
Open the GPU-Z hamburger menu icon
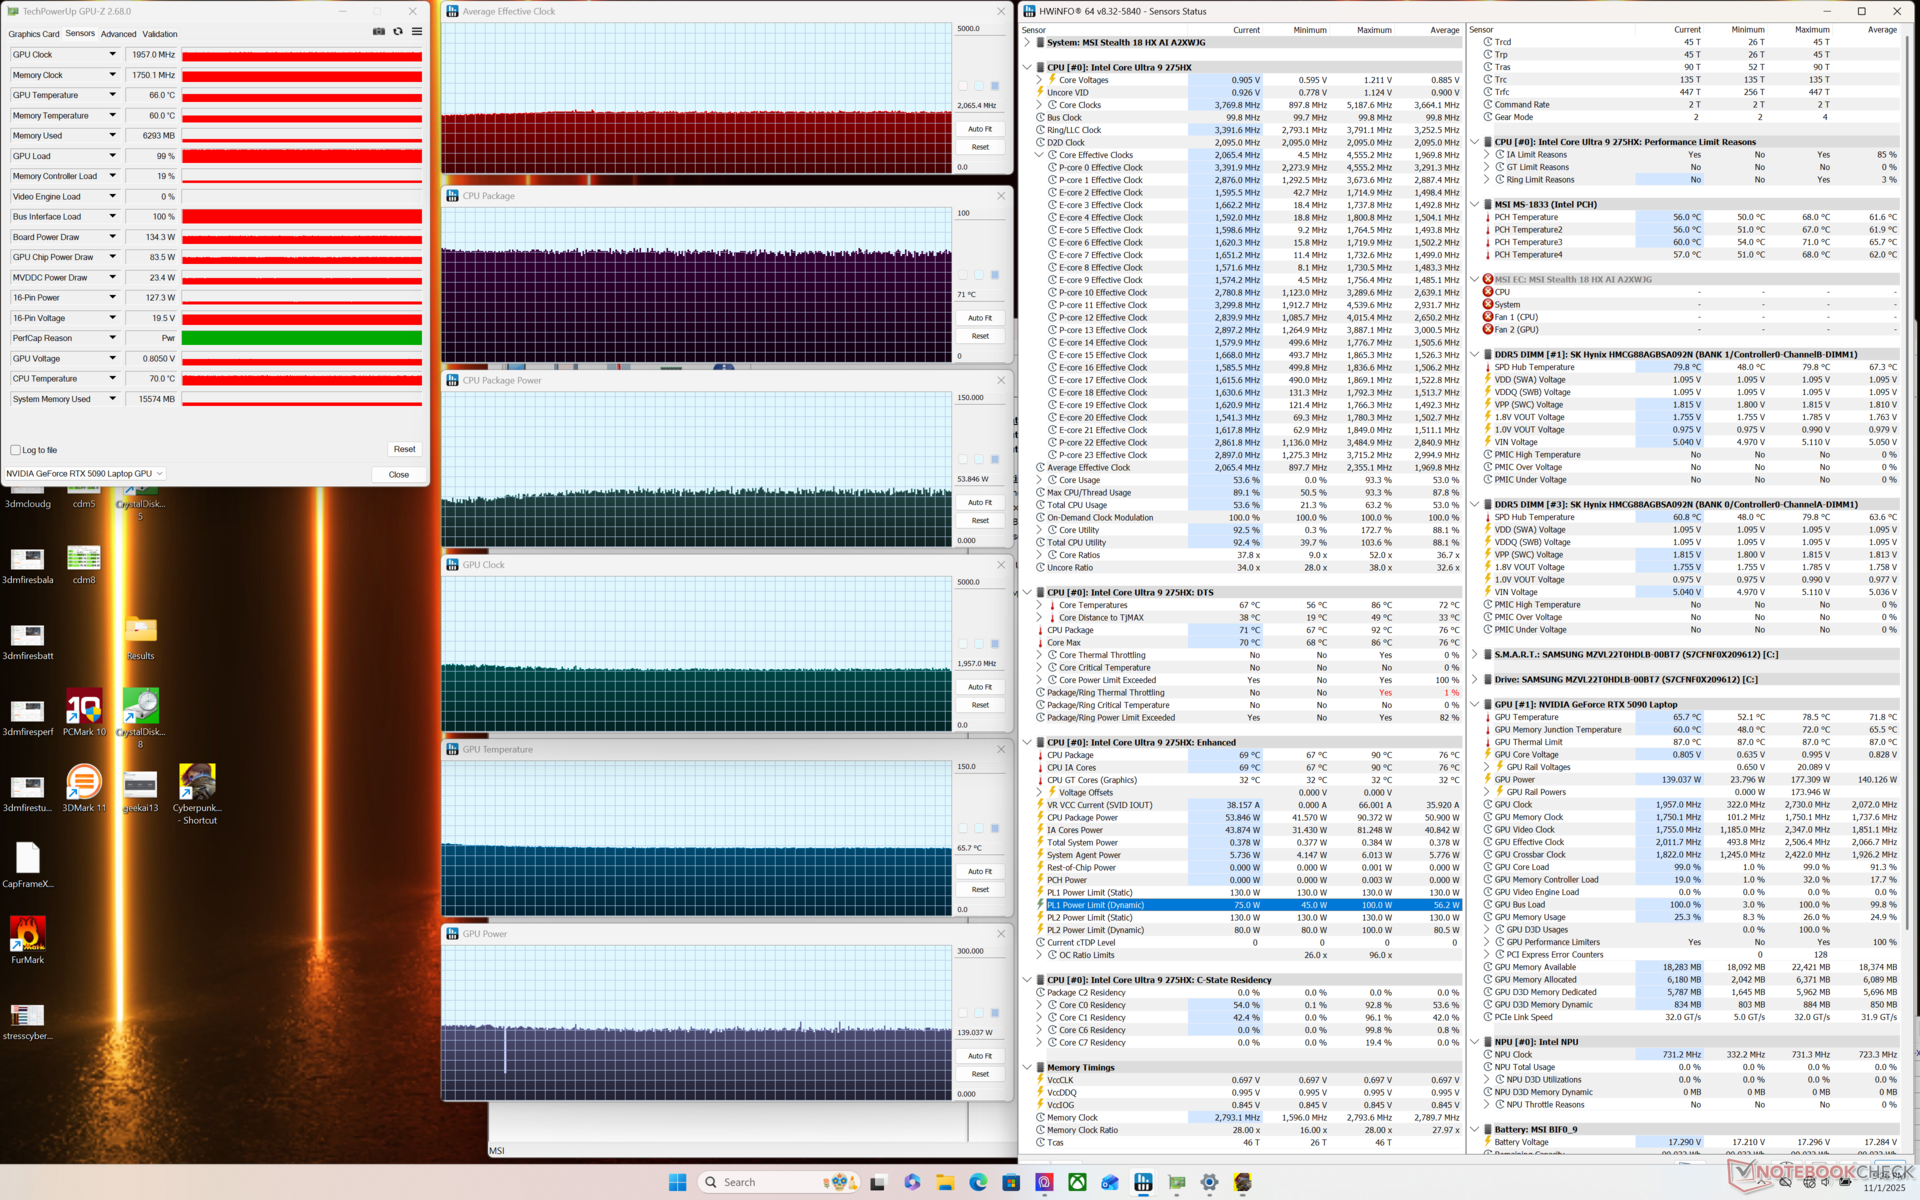[x=417, y=32]
